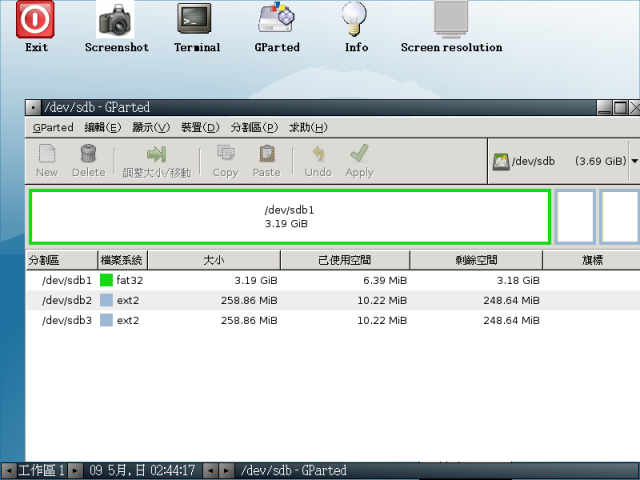Click the 3.18 GiB unused space cell
Screen dimensions: 640x480
pos(518,280)
